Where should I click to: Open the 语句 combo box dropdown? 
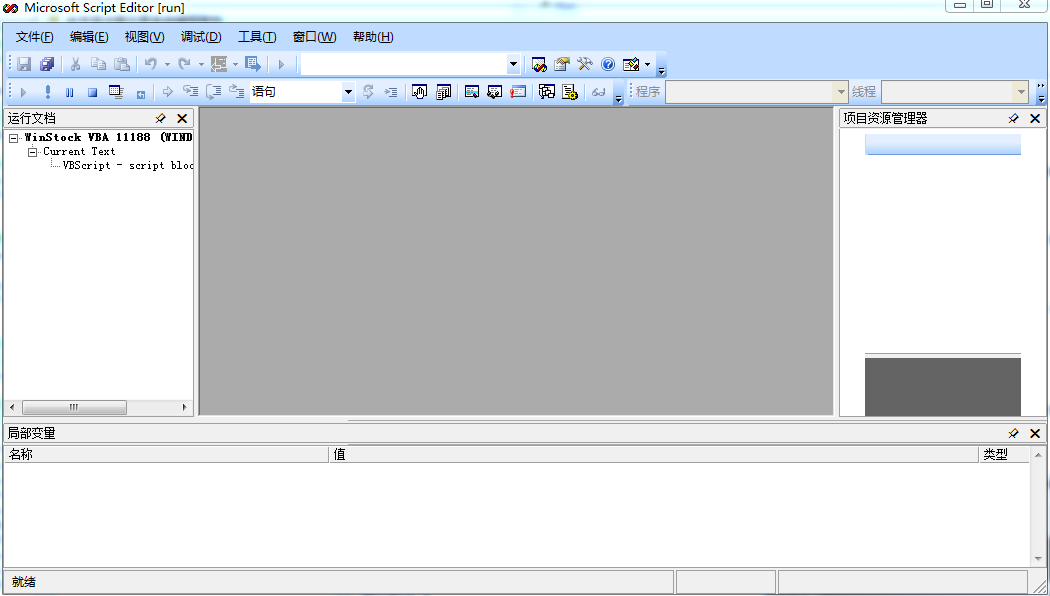tap(348, 92)
